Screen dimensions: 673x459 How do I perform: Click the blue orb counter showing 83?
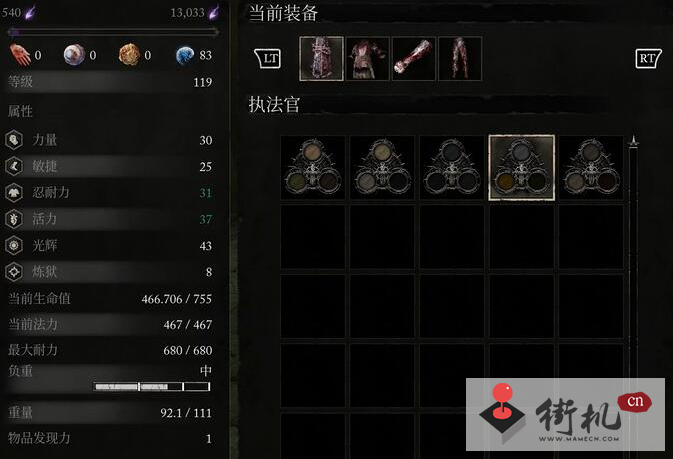pos(194,55)
